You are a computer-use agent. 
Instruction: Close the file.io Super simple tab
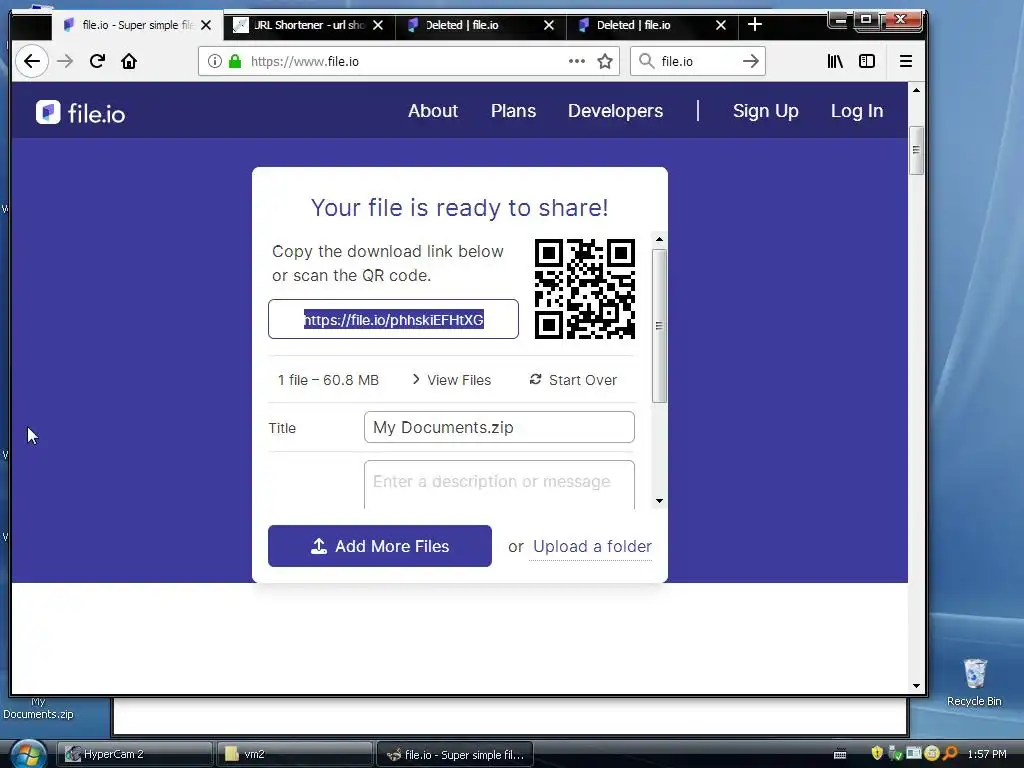206,25
